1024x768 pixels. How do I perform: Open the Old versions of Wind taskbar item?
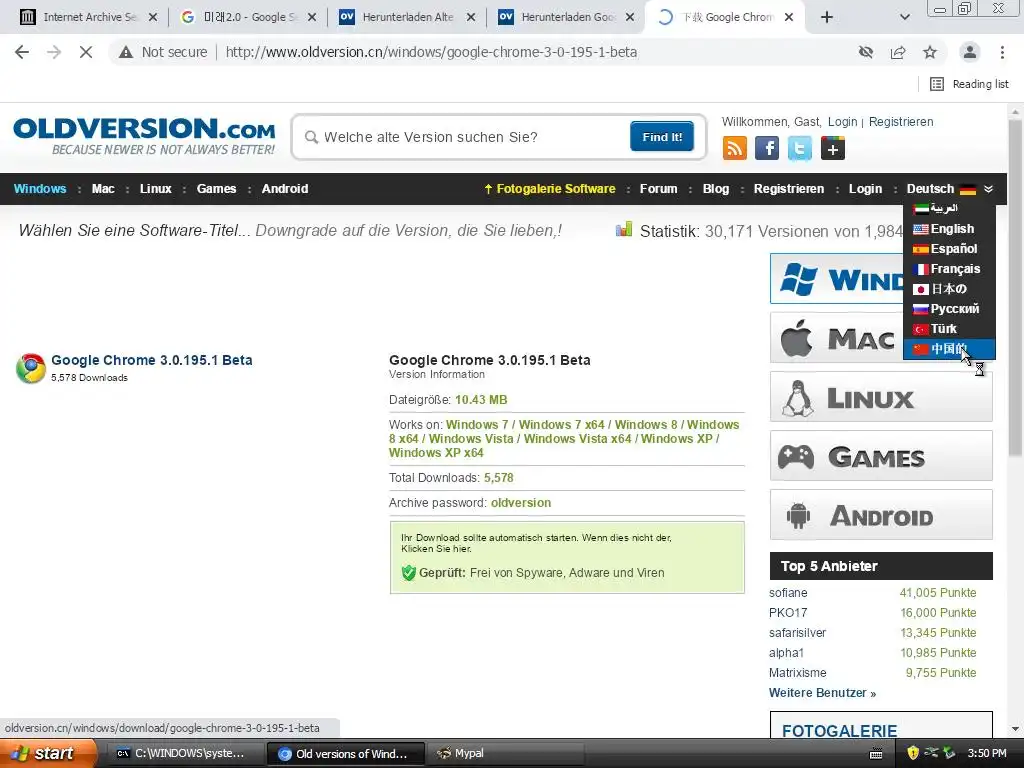pos(346,754)
